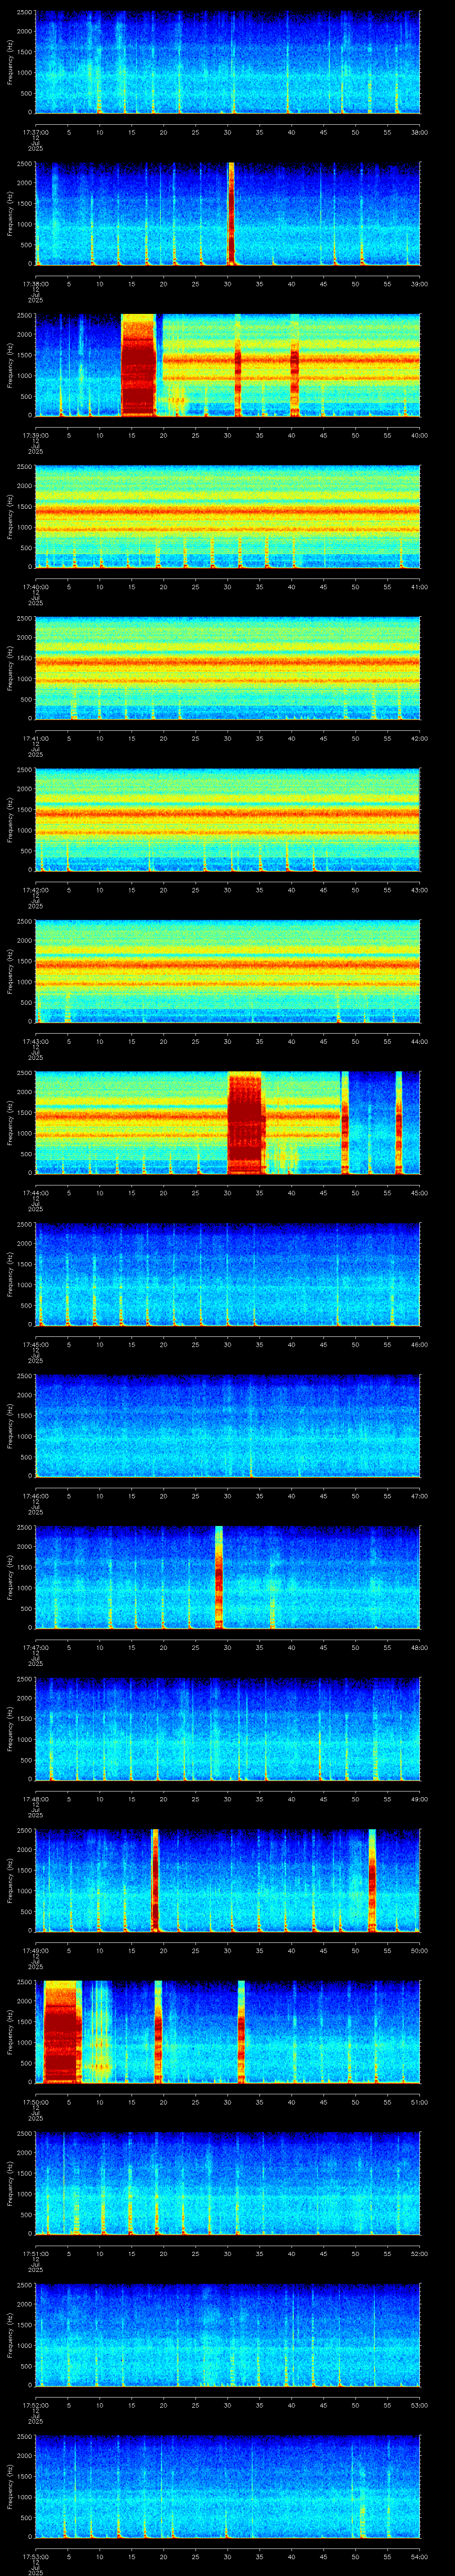This screenshot has height=2576, width=455.
Task: Click the 17:44:00 start time axis label
Action: 35,1194
